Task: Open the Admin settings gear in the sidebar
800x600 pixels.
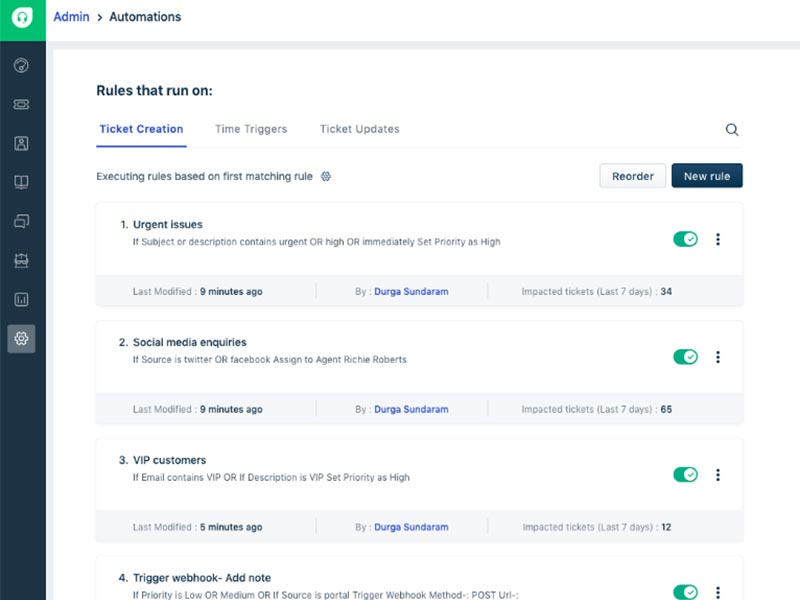Action: (21, 339)
